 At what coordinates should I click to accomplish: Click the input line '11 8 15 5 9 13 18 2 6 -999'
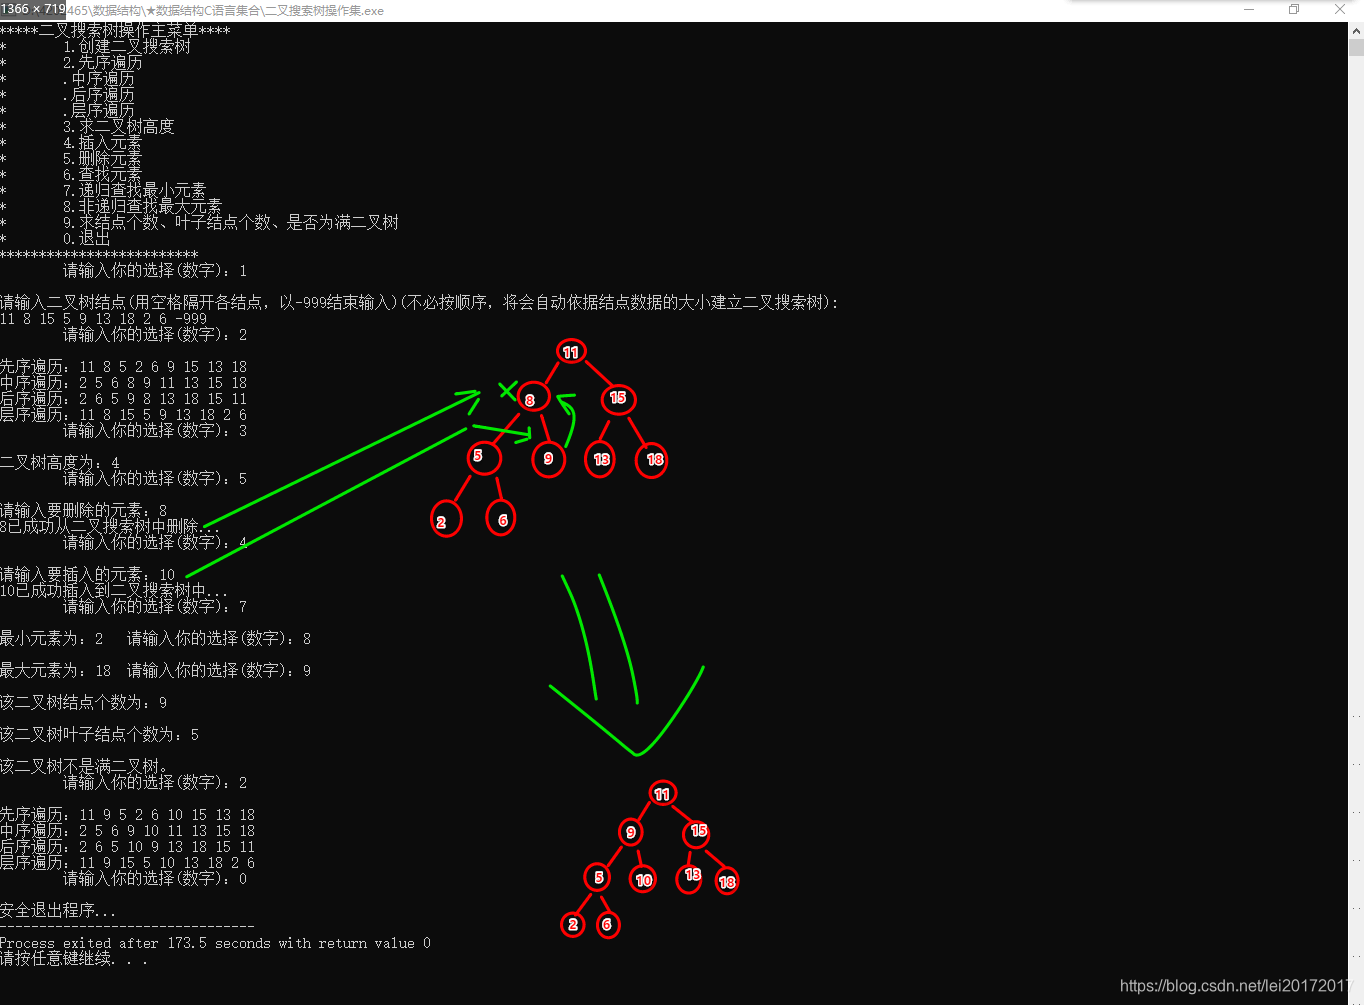coord(104,319)
